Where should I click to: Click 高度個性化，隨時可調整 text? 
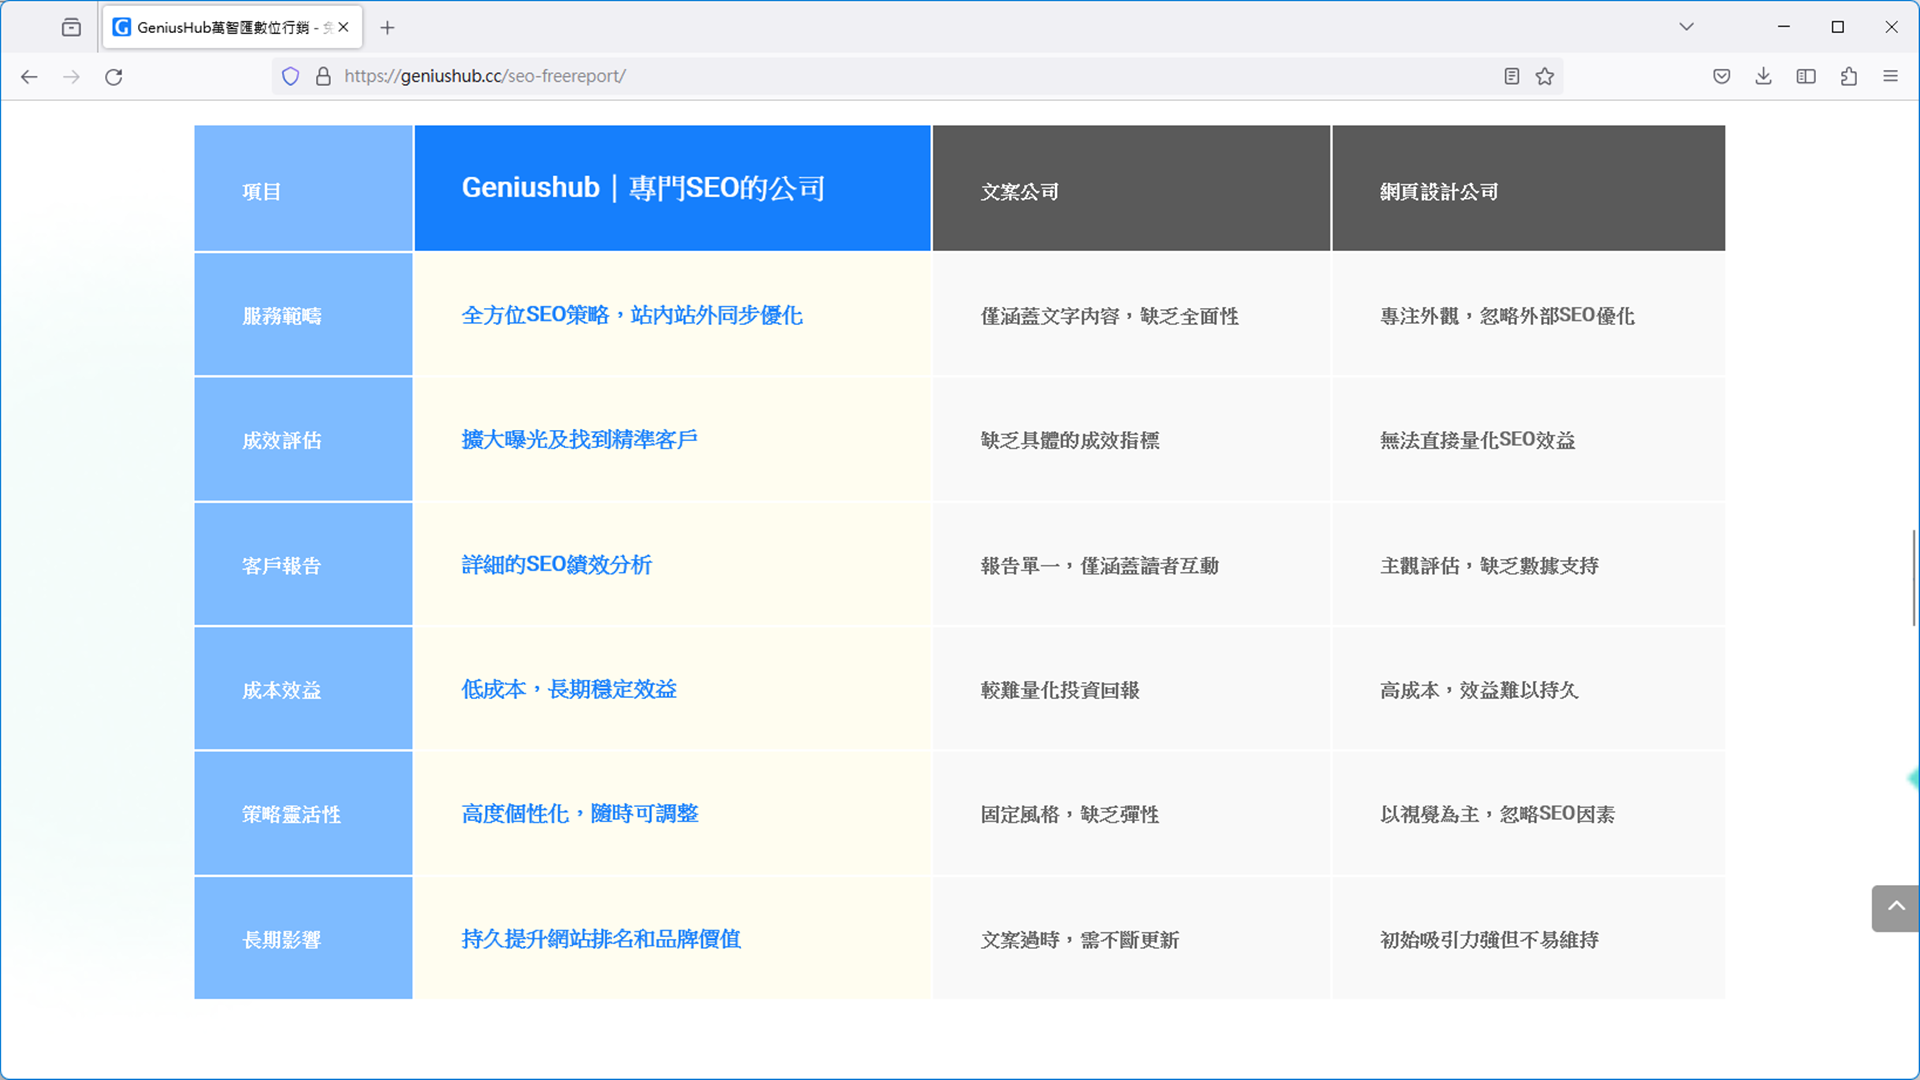580,814
